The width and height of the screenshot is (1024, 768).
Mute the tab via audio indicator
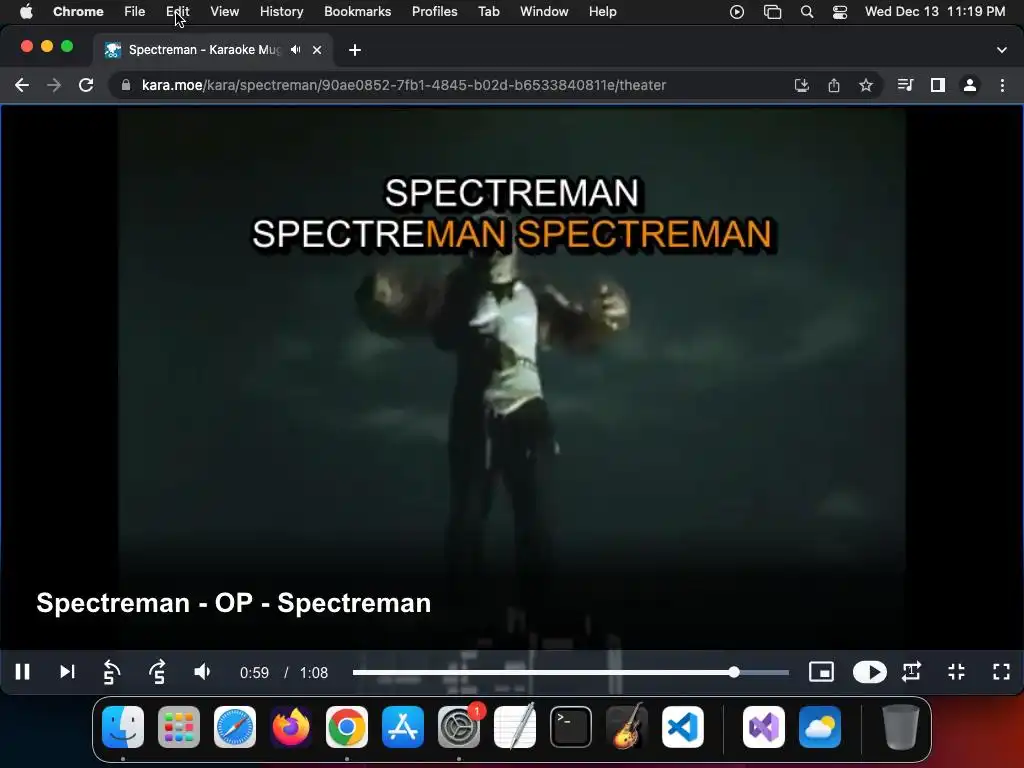pyautogui.click(x=296, y=50)
